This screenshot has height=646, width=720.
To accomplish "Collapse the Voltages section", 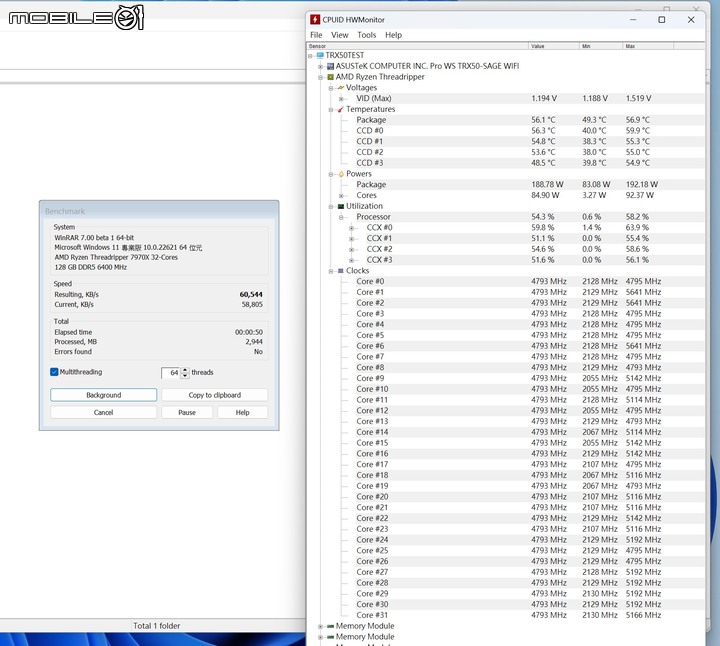I will (x=331, y=88).
